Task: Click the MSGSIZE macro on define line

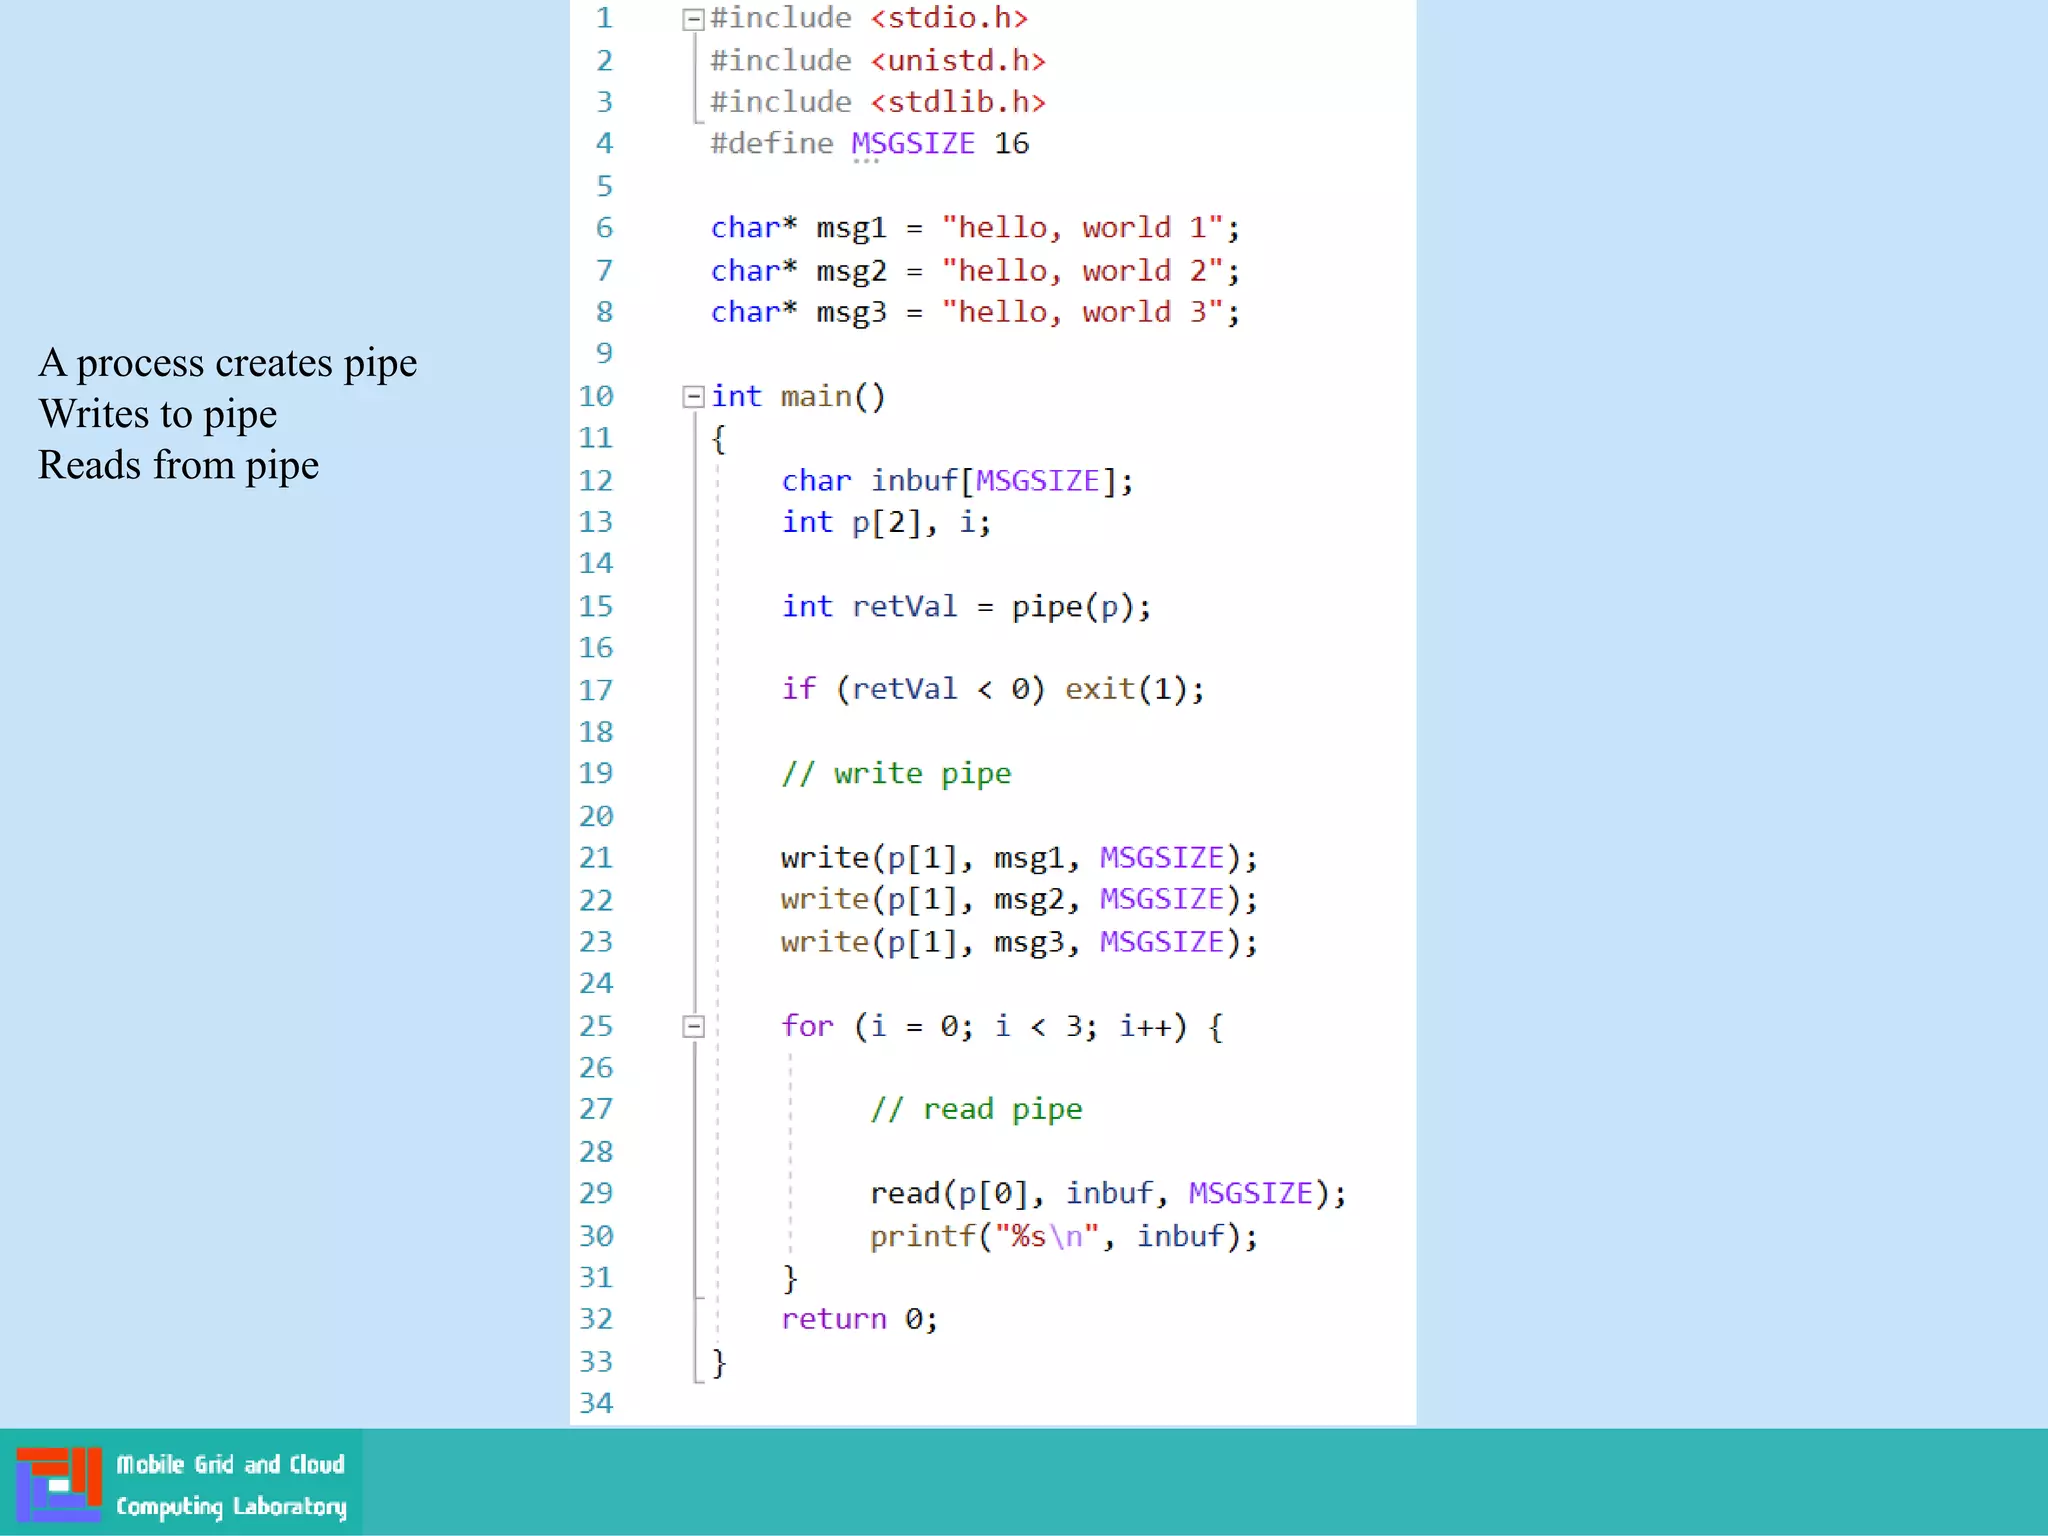Action: (912, 144)
